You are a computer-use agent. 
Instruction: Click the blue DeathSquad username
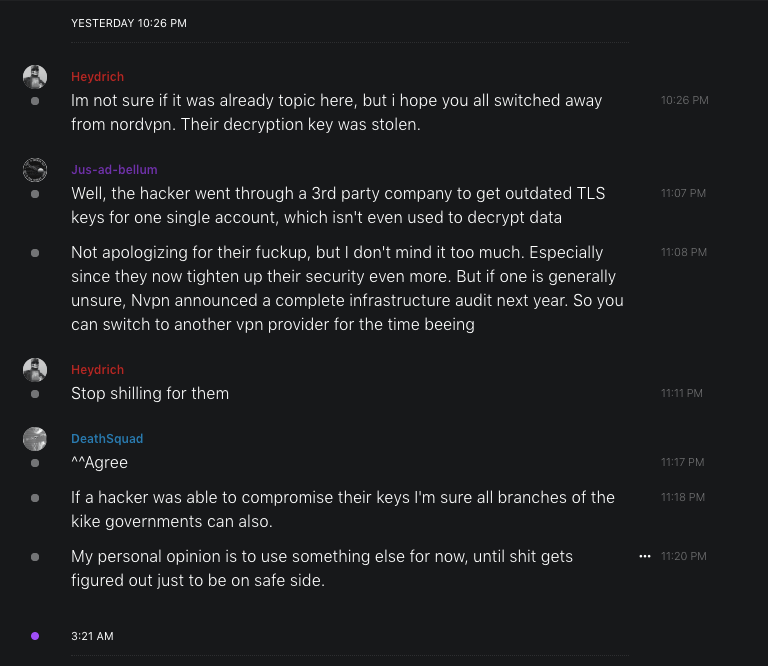pyautogui.click(x=107, y=439)
